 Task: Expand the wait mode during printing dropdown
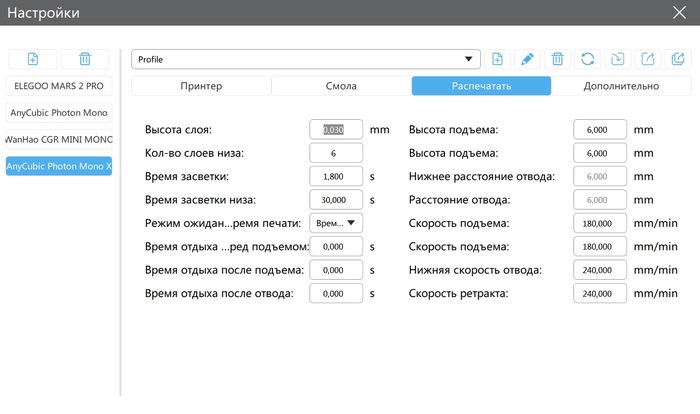[336, 222]
